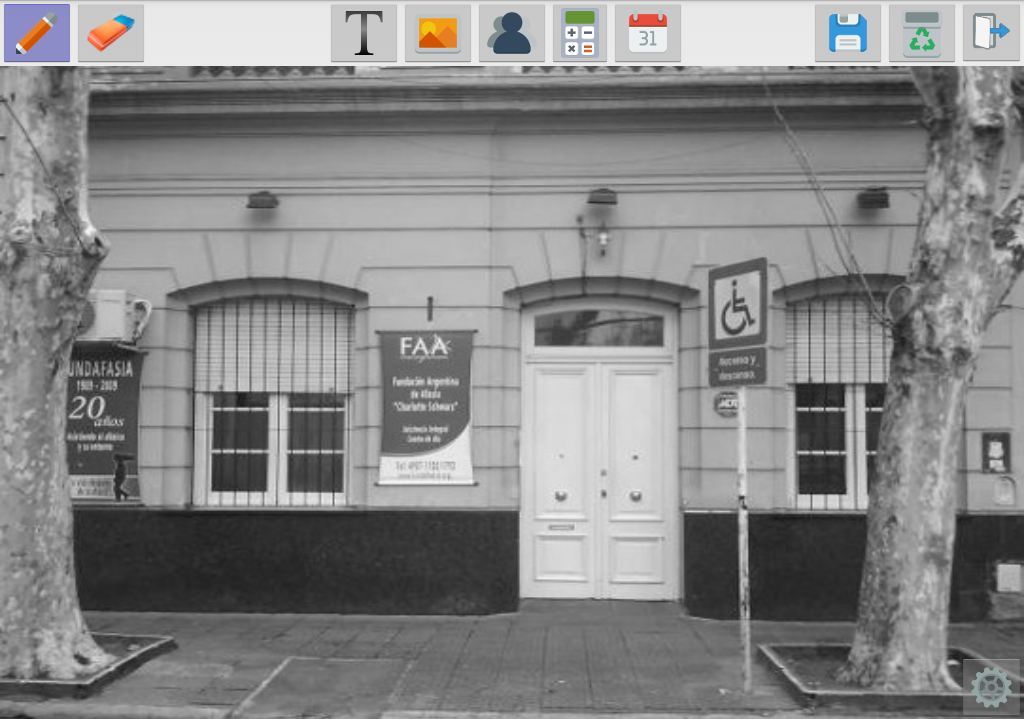Open the person contacts icon

[511, 33]
